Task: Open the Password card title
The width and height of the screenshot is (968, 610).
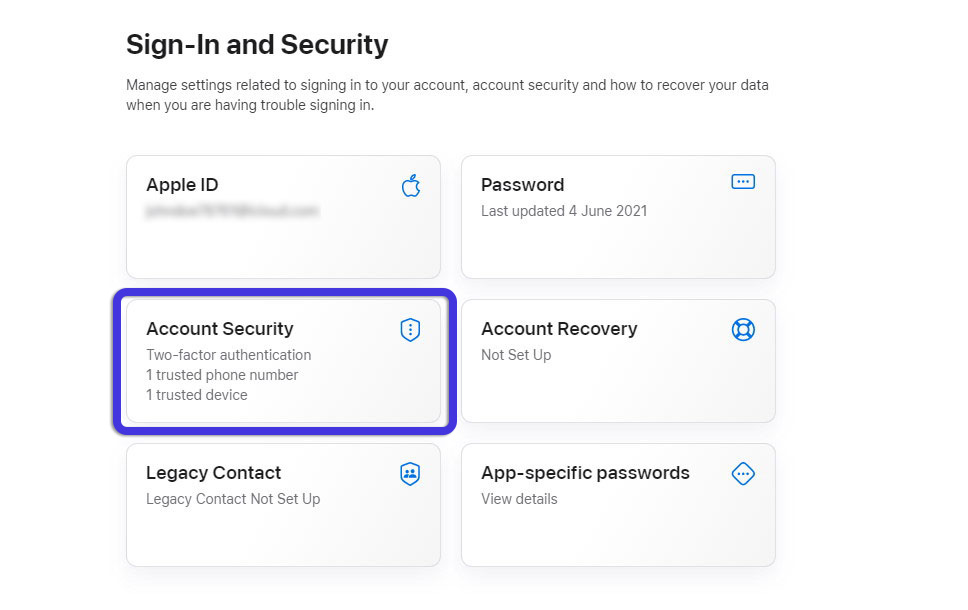Action: (x=522, y=185)
